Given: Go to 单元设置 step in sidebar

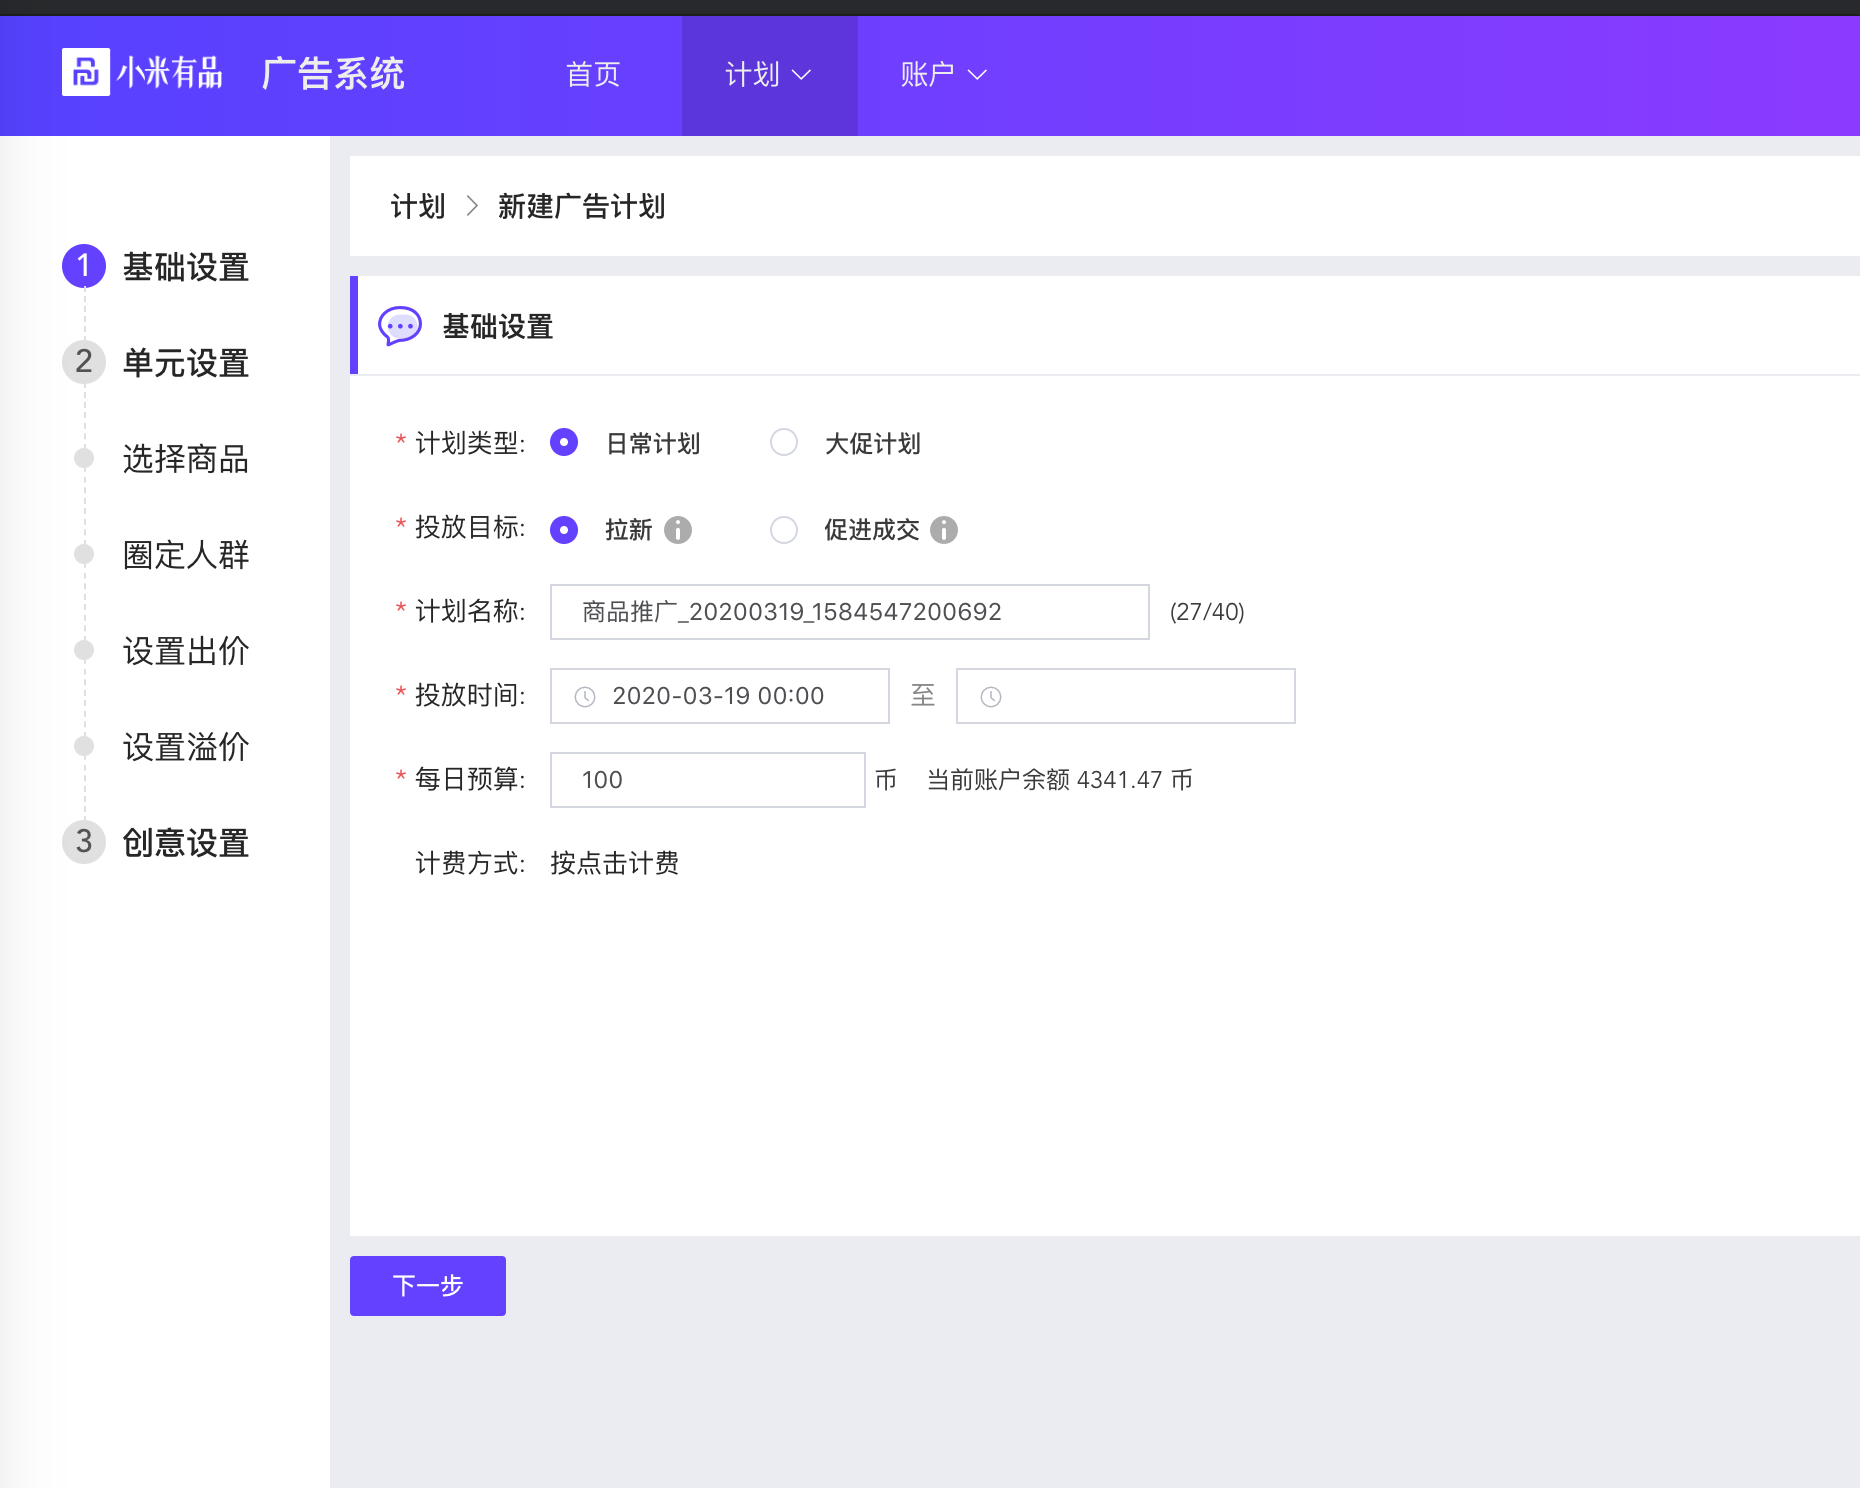Looking at the screenshot, I should coord(186,363).
